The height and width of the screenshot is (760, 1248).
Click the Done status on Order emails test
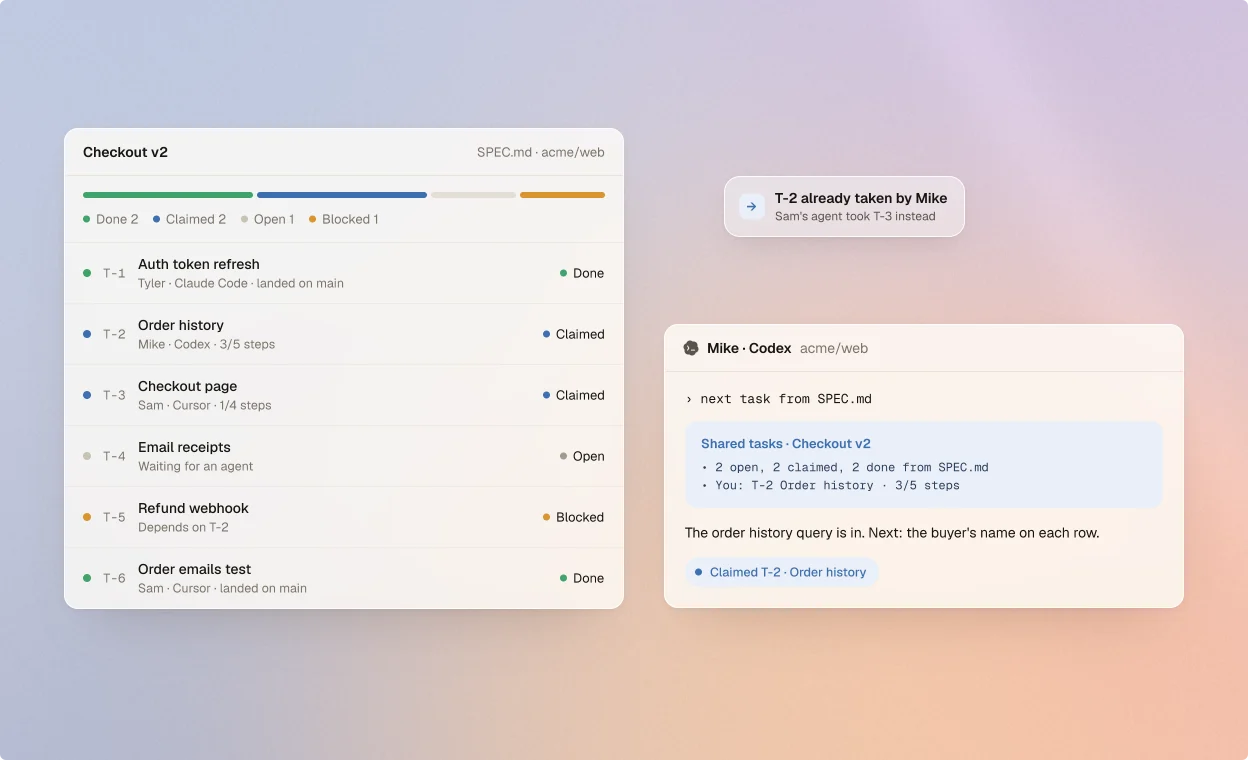click(582, 578)
